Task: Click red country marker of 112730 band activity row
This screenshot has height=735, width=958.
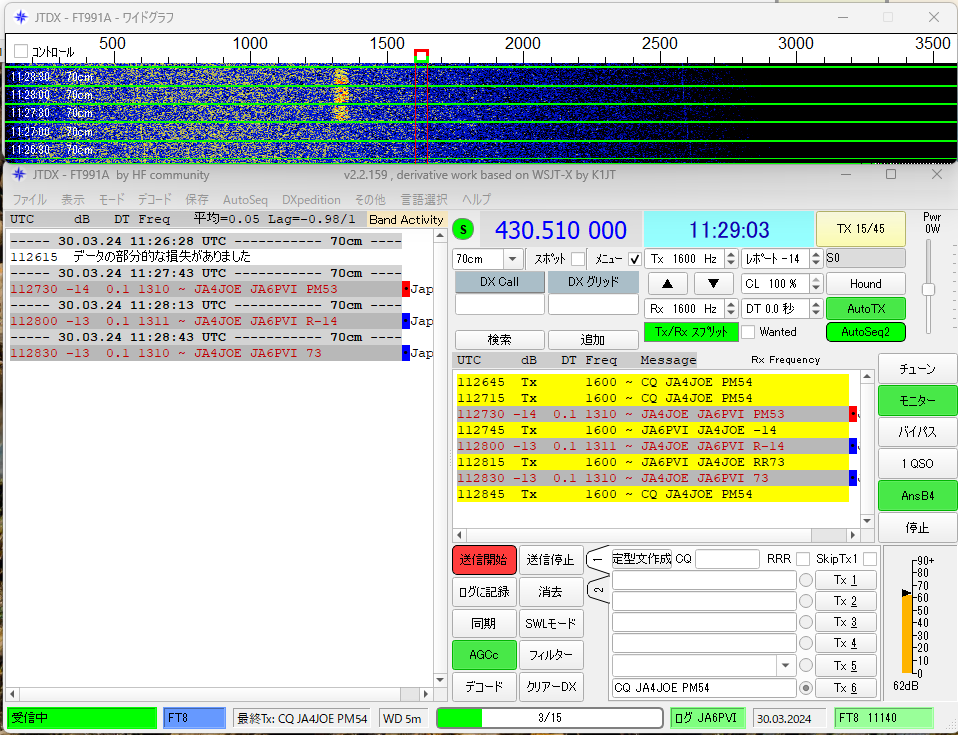Action: [x=406, y=289]
